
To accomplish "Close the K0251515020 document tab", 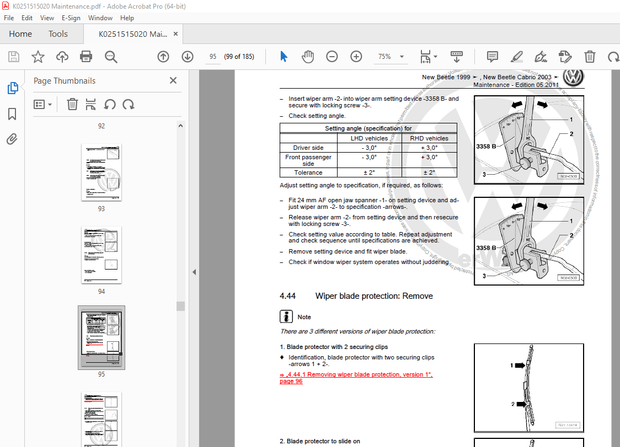I will pyautogui.click(x=176, y=34).
